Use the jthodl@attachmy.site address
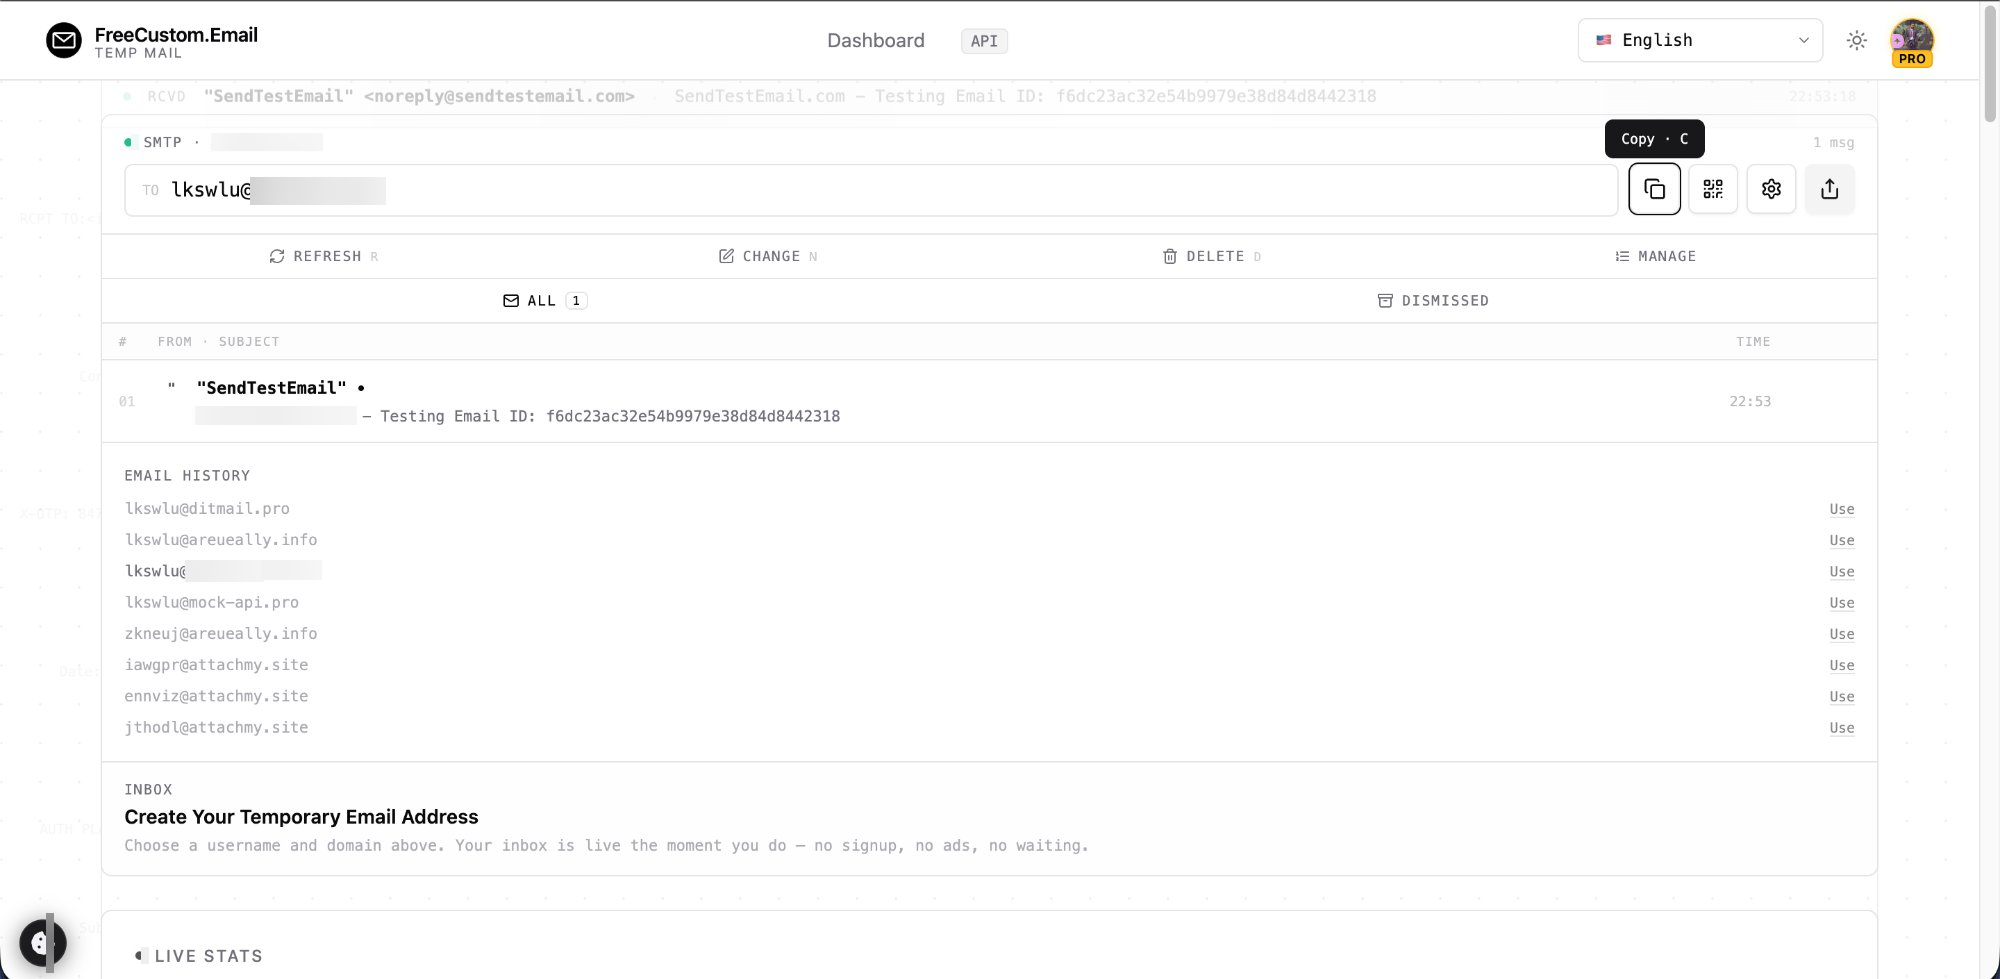 [x=1842, y=727]
